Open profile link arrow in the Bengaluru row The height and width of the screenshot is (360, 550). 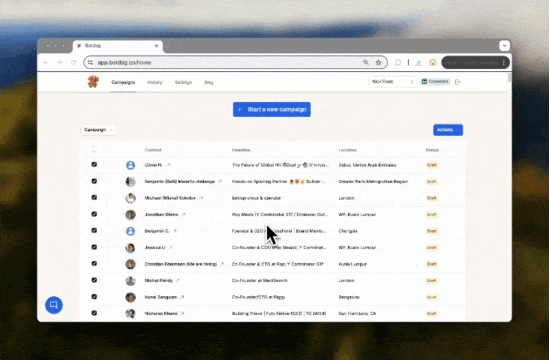[x=182, y=297]
